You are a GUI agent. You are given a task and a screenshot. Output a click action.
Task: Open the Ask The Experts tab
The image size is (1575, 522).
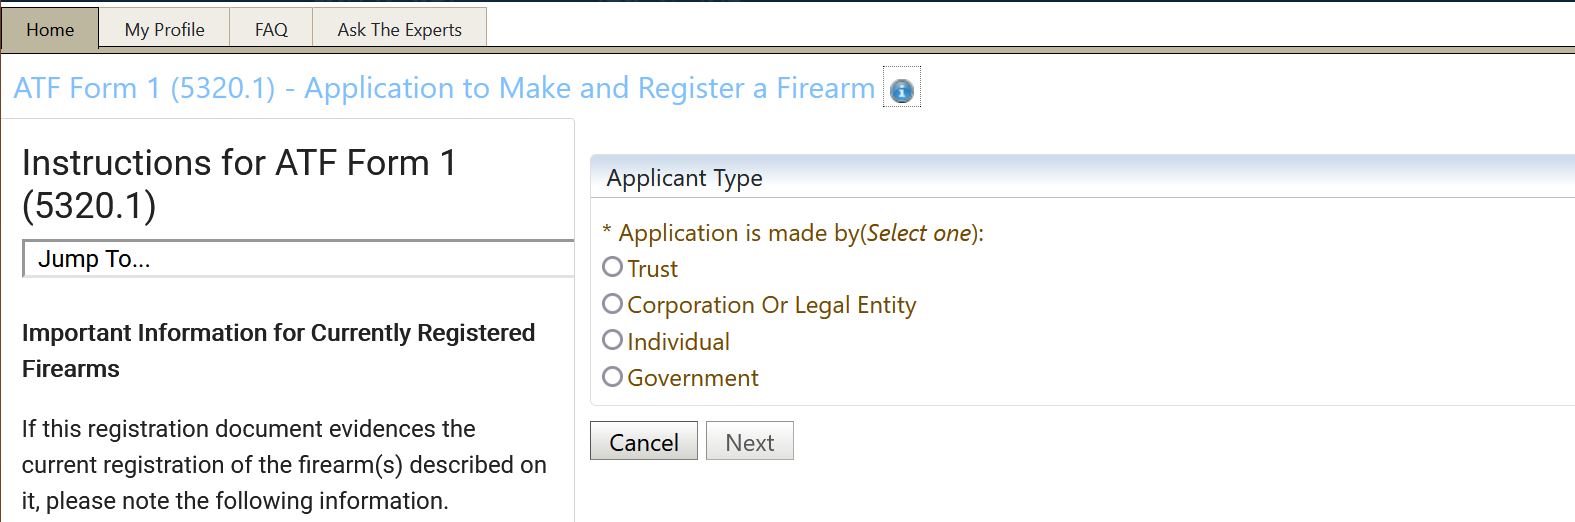400,29
